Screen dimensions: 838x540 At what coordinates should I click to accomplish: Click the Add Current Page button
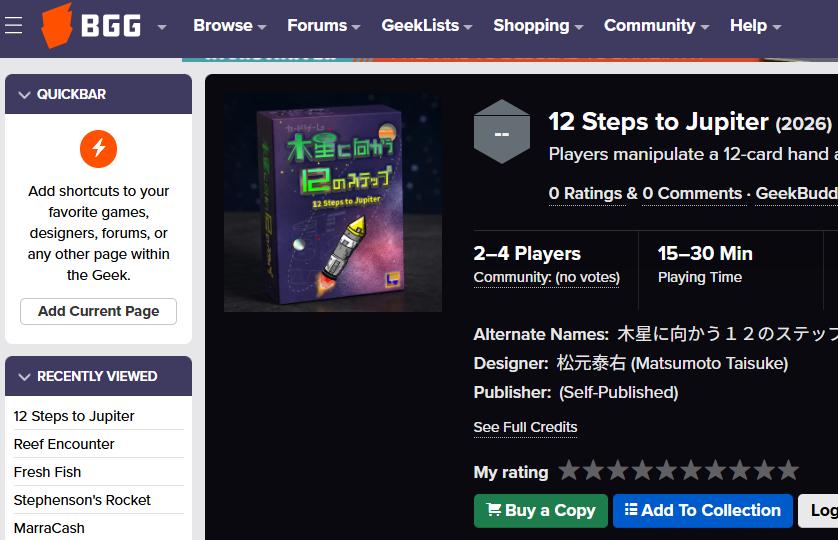coord(98,311)
